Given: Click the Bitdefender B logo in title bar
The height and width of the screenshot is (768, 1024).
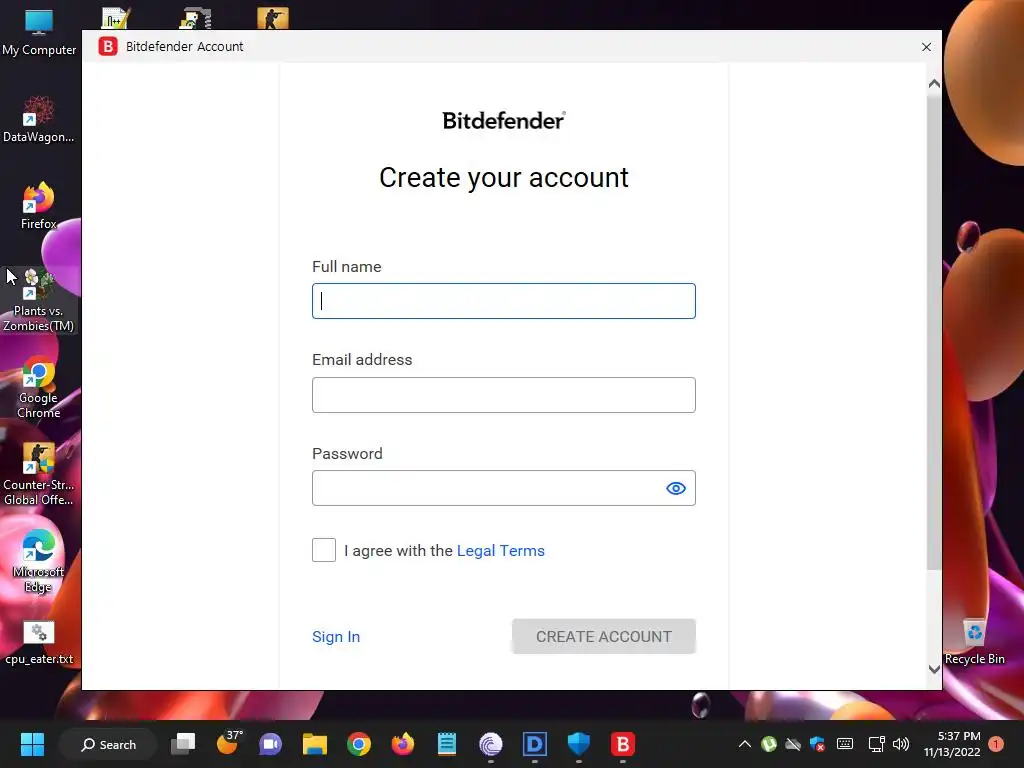Looking at the screenshot, I should click(x=108, y=46).
